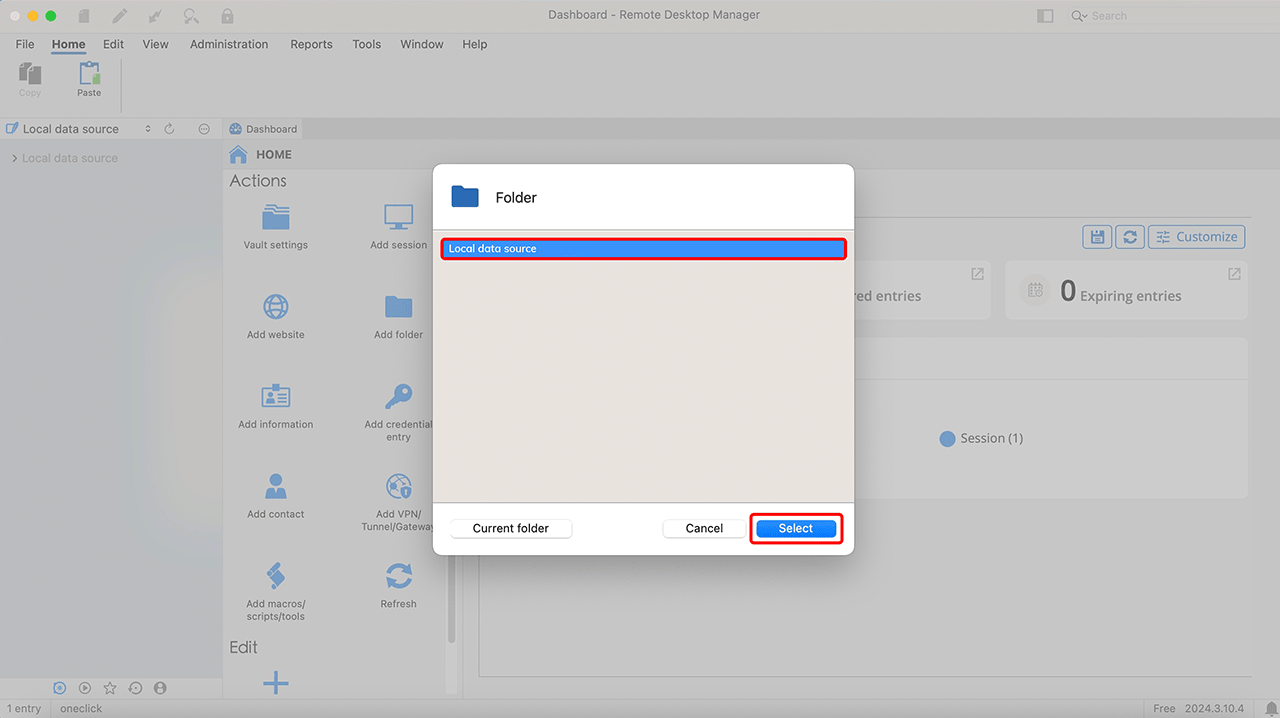Open the recent history clock icon

[135, 688]
